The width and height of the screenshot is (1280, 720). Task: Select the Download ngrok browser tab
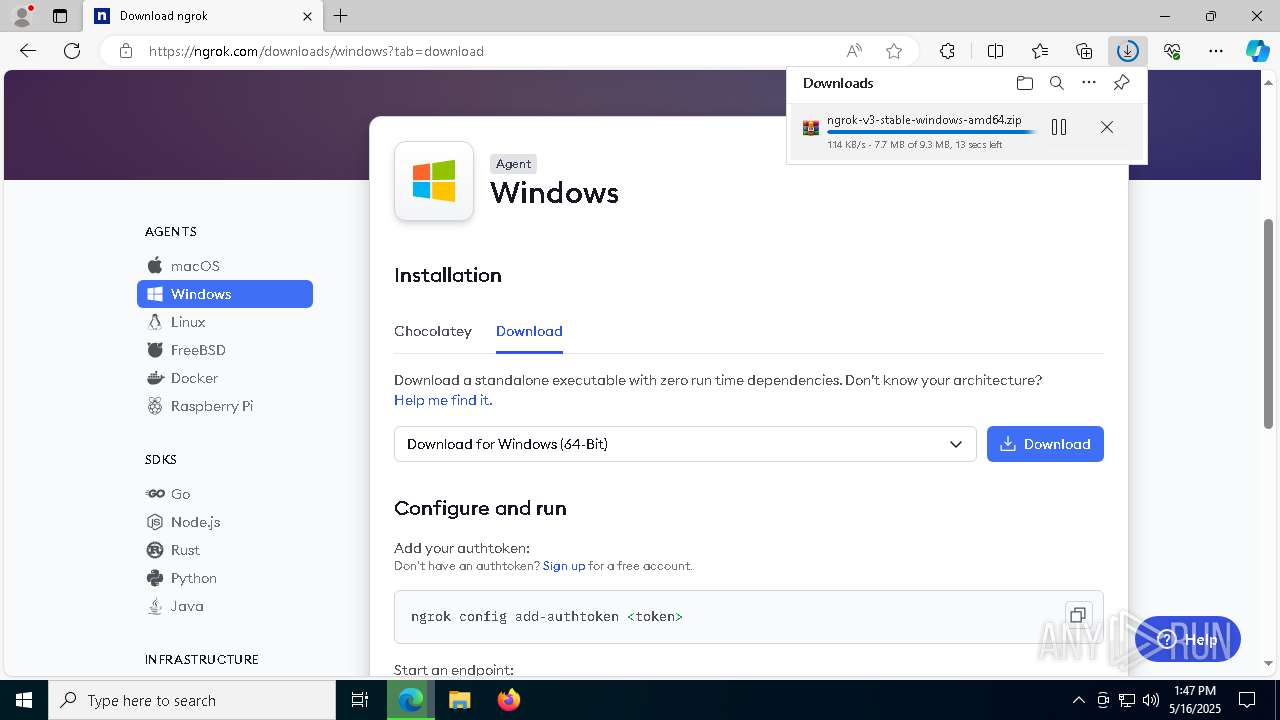pyautogui.click(x=204, y=16)
